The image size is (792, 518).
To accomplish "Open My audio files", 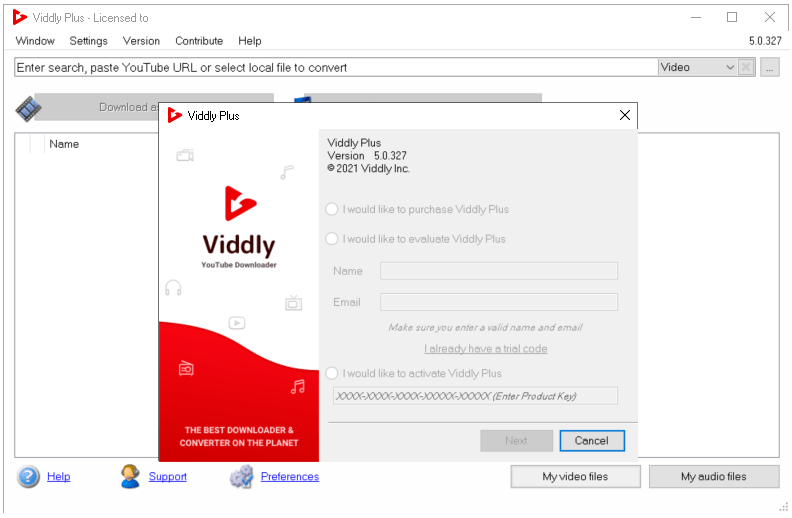I will pos(714,477).
